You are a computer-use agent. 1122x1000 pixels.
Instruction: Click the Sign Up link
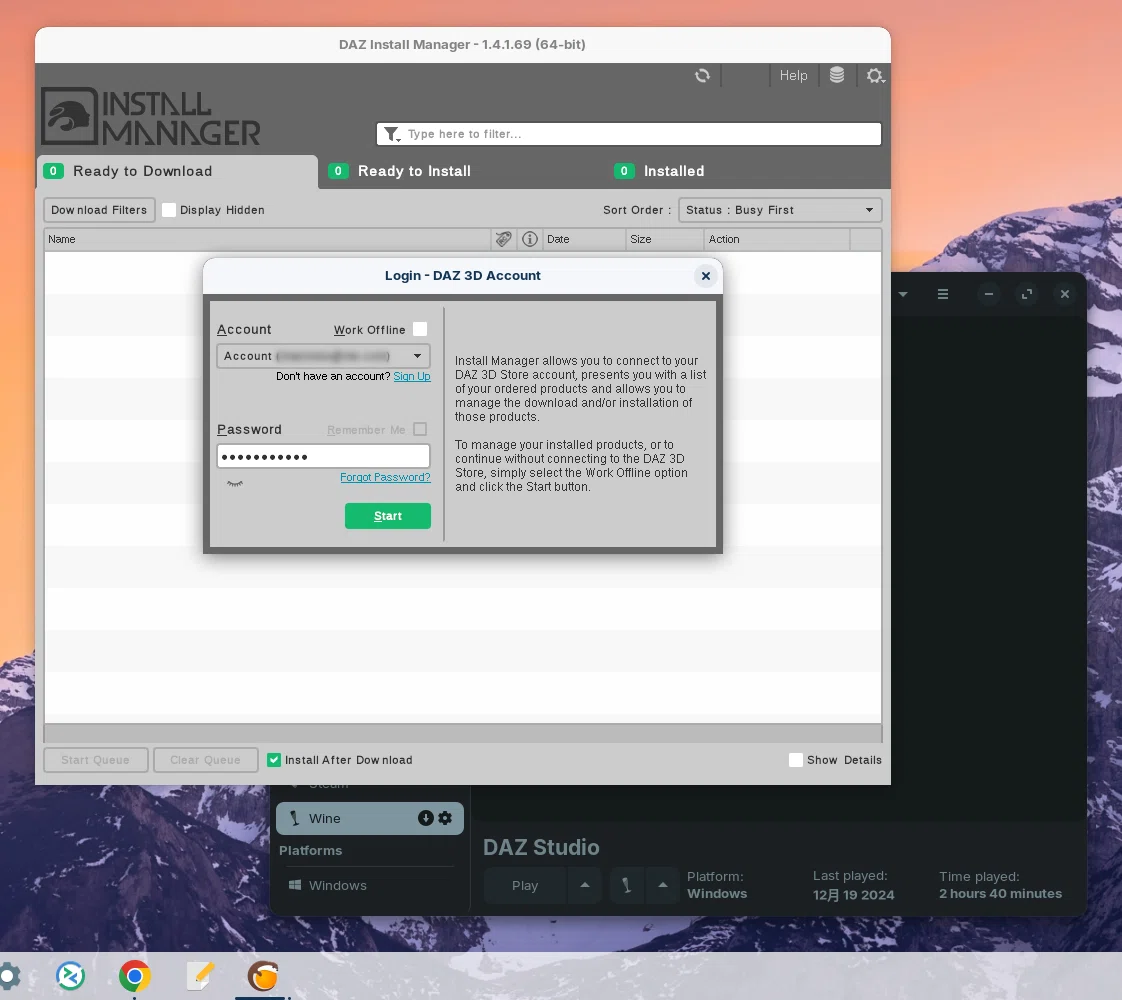(x=411, y=376)
